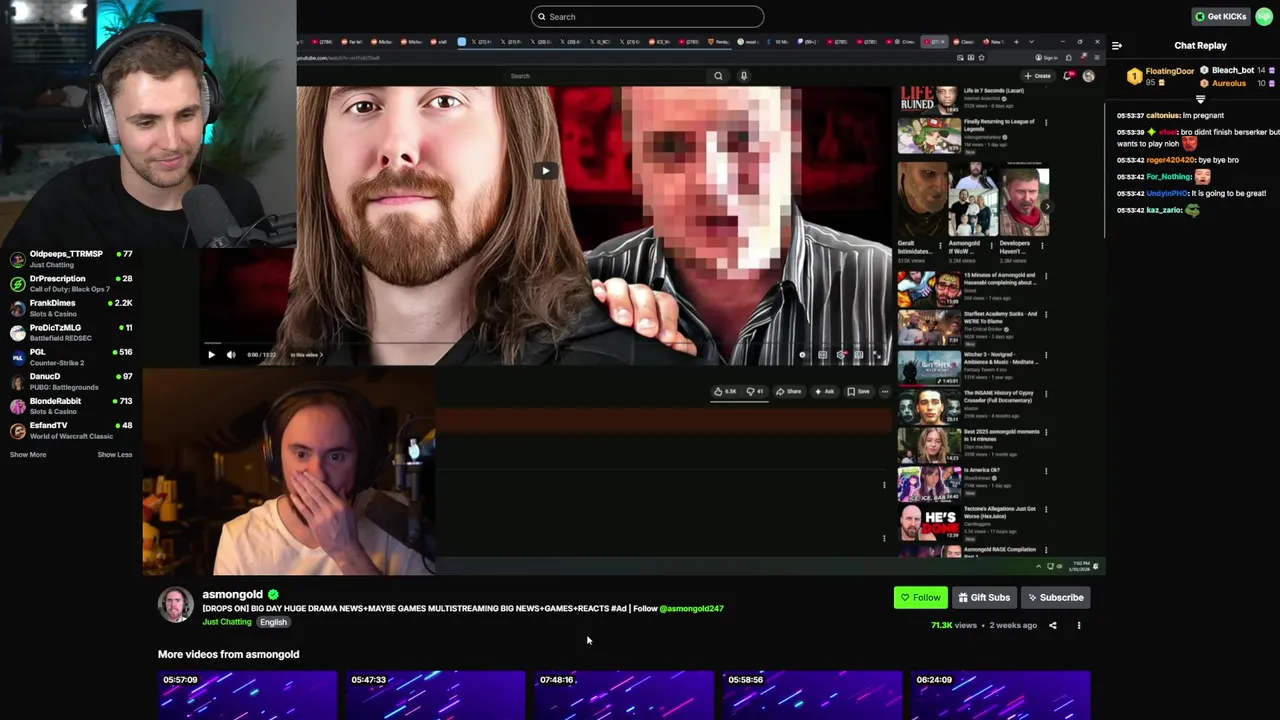Viewport: 1280px width, 720px height.
Task: Open YouTube notifications bell
Action: (1068, 76)
